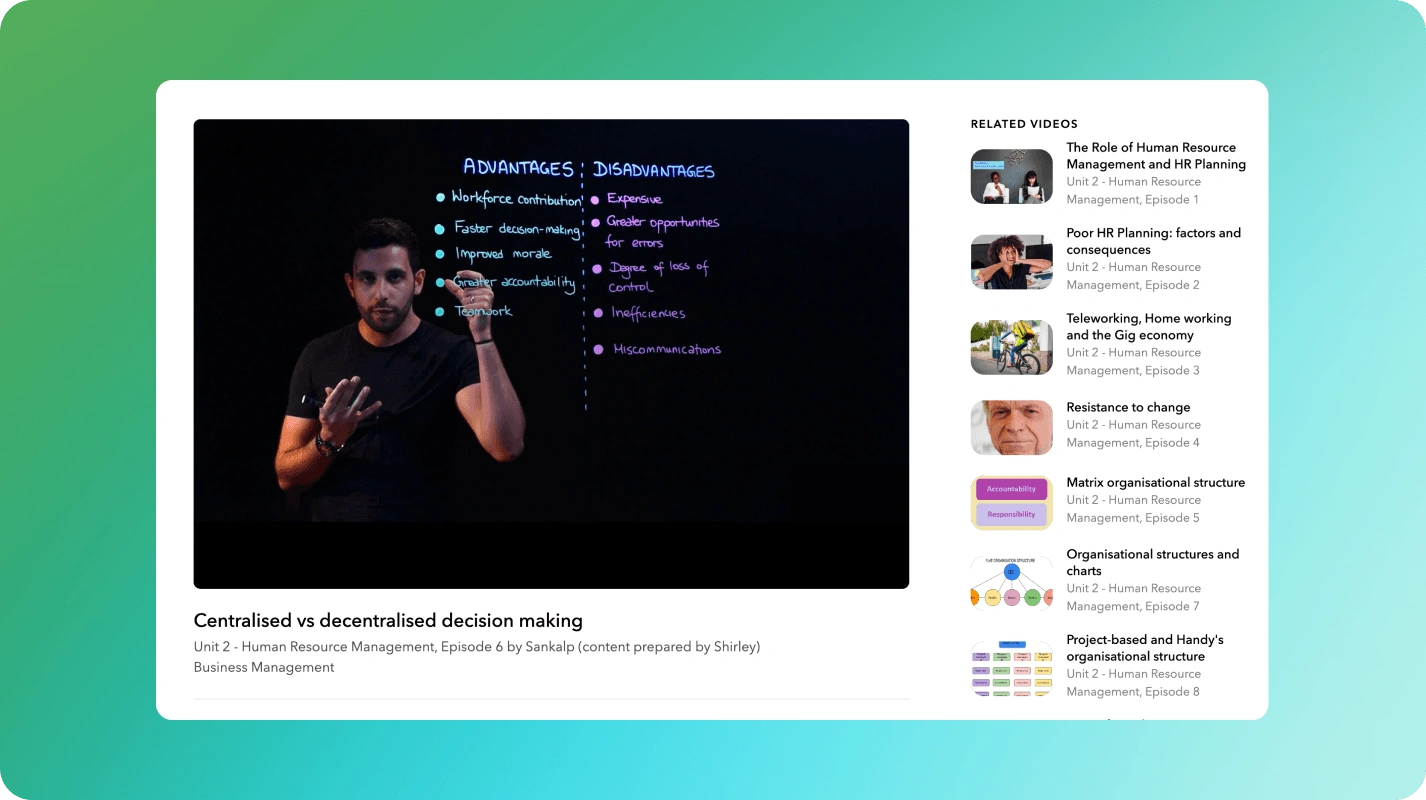Select 'Human Resource Management, Episode 7' subtitle text

point(1133,597)
